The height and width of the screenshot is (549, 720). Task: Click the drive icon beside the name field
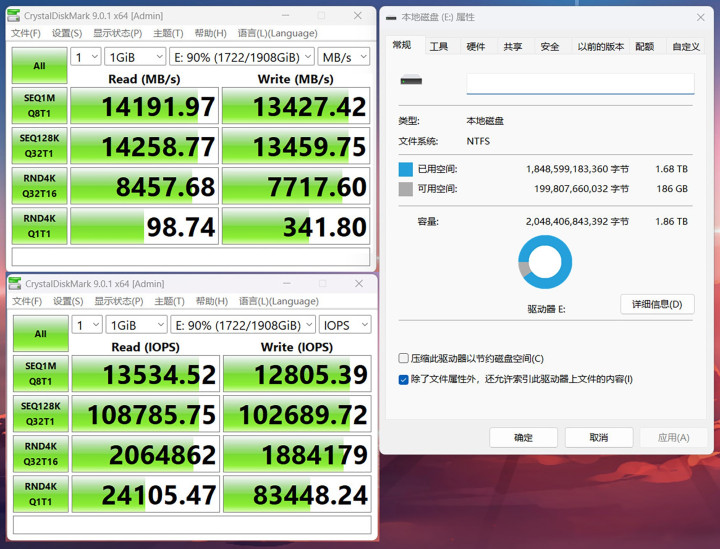coord(410,81)
